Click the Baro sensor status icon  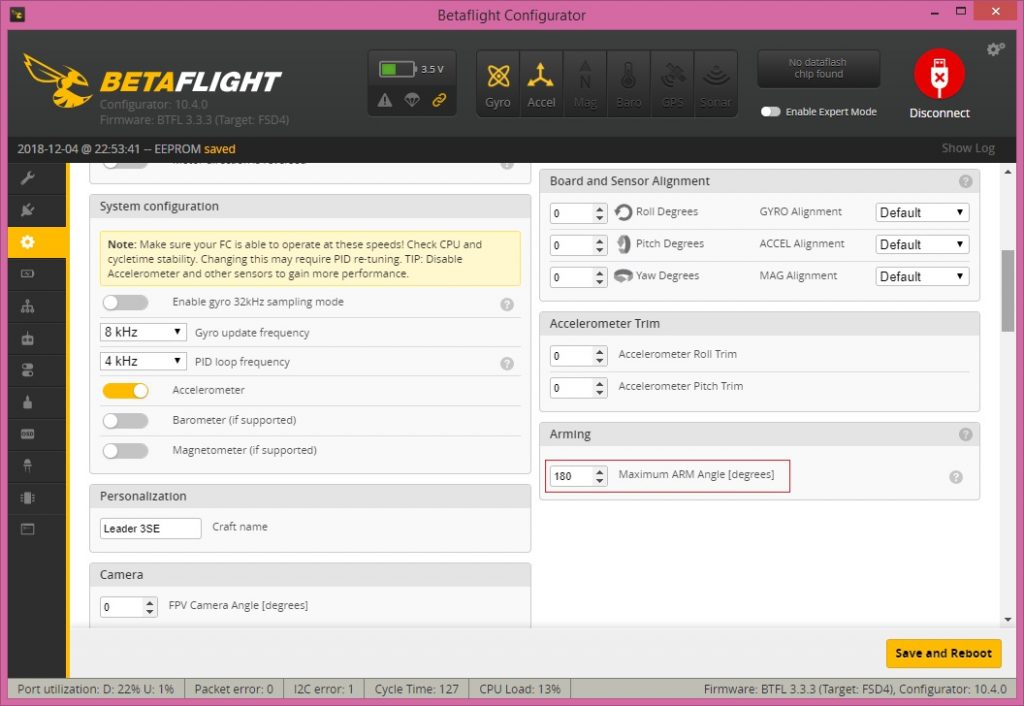pos(628,84)
